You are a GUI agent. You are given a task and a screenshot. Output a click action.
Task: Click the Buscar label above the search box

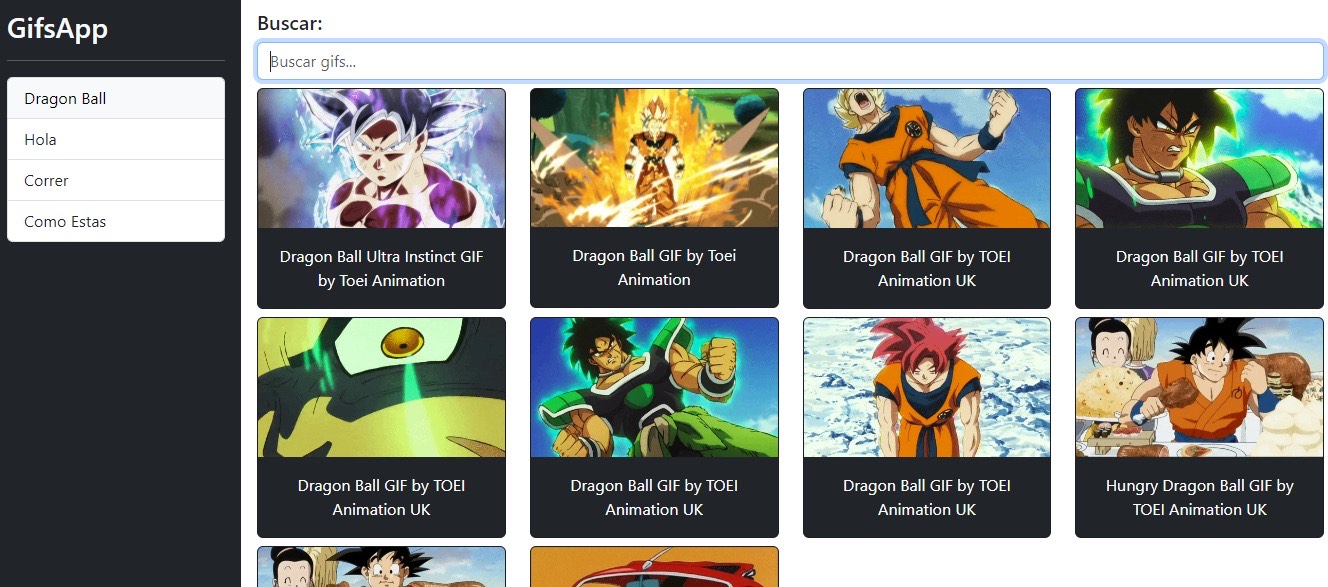290,23
